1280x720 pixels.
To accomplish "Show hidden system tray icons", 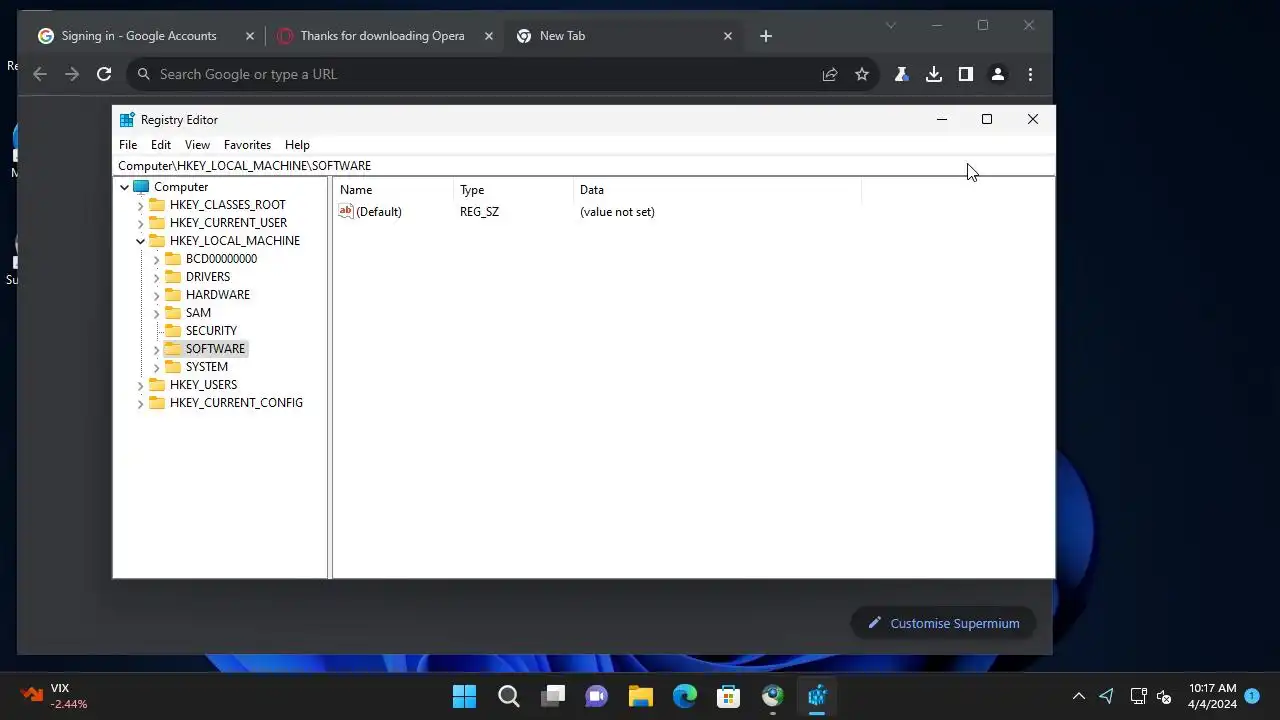I will click(x=1079, y=696).
